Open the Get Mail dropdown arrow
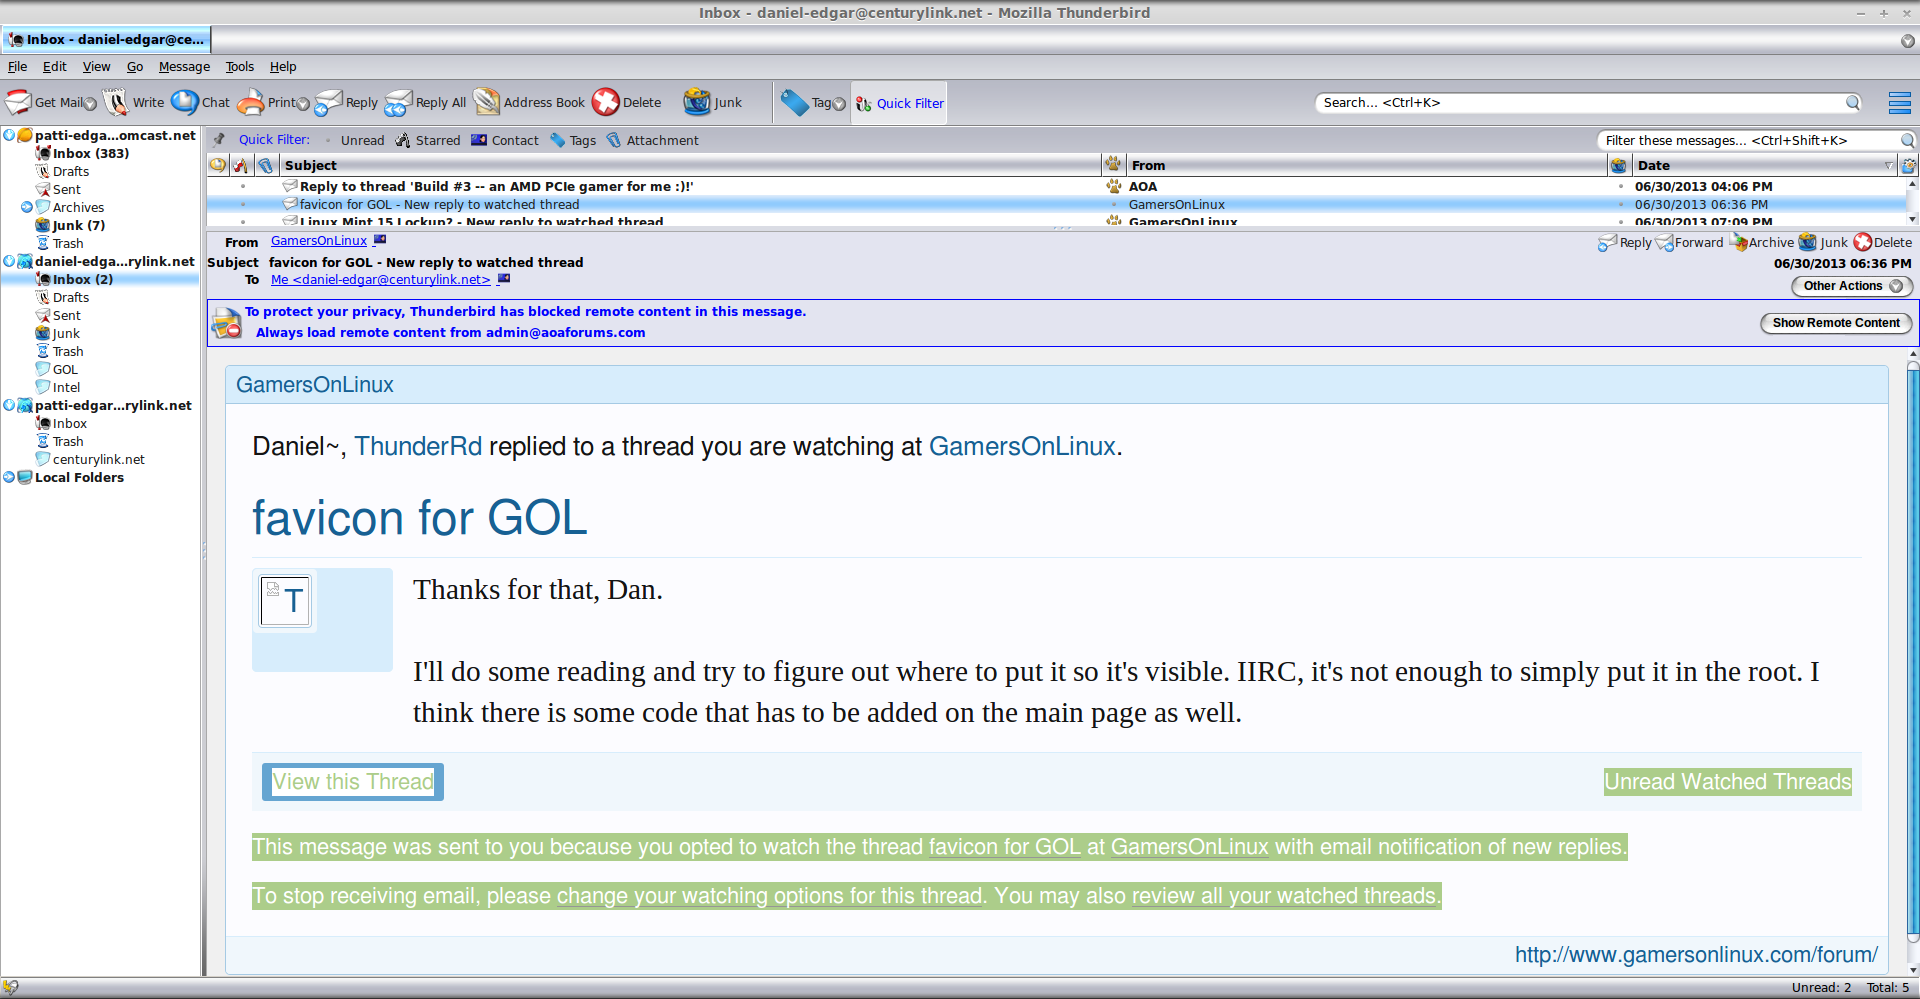 (90, 104)
